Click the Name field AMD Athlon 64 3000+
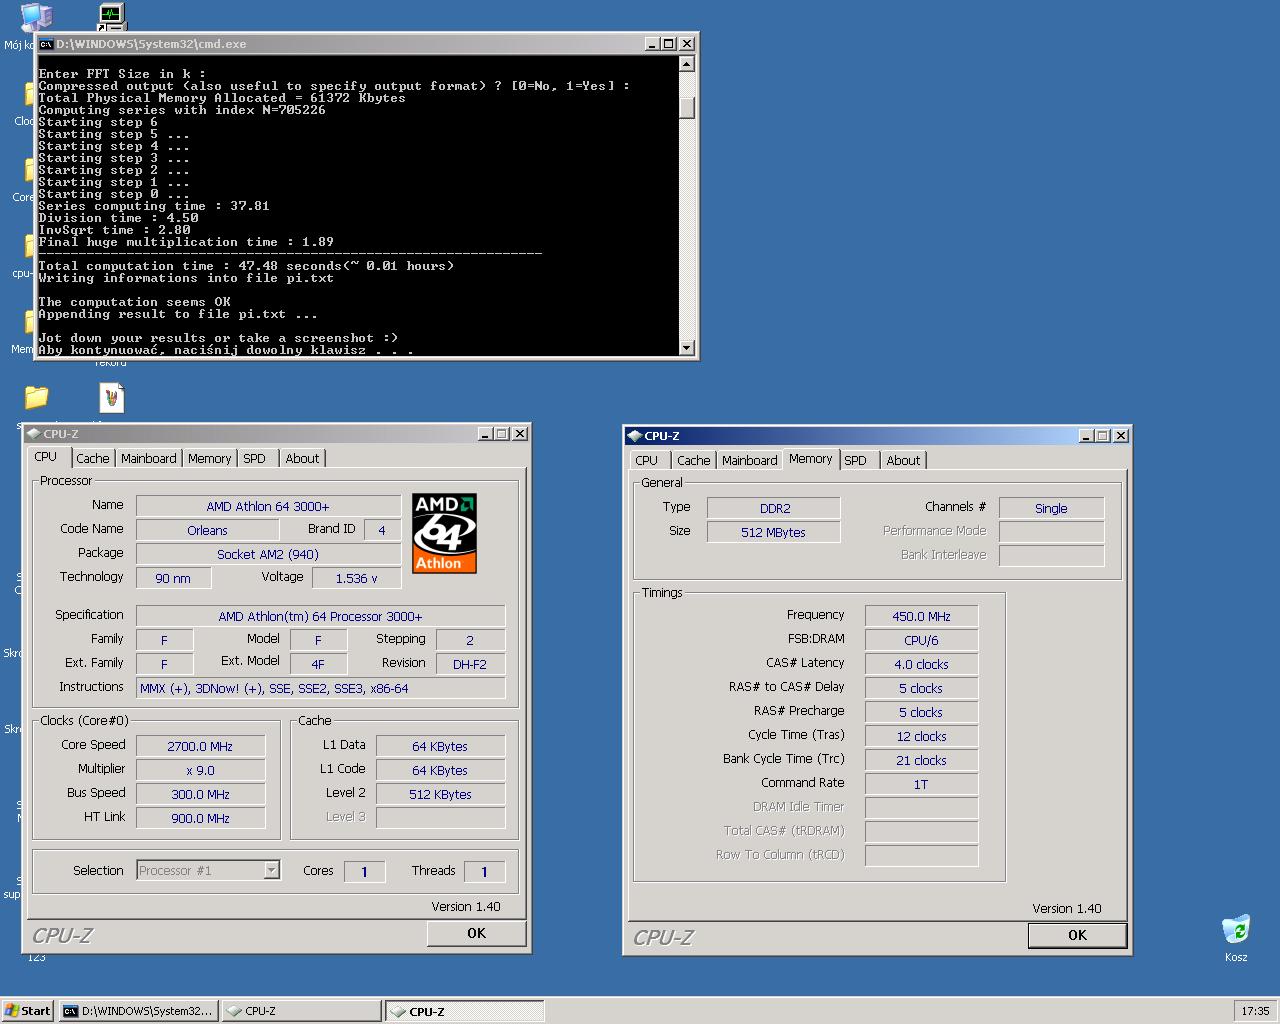 click(x=268, y=506)
